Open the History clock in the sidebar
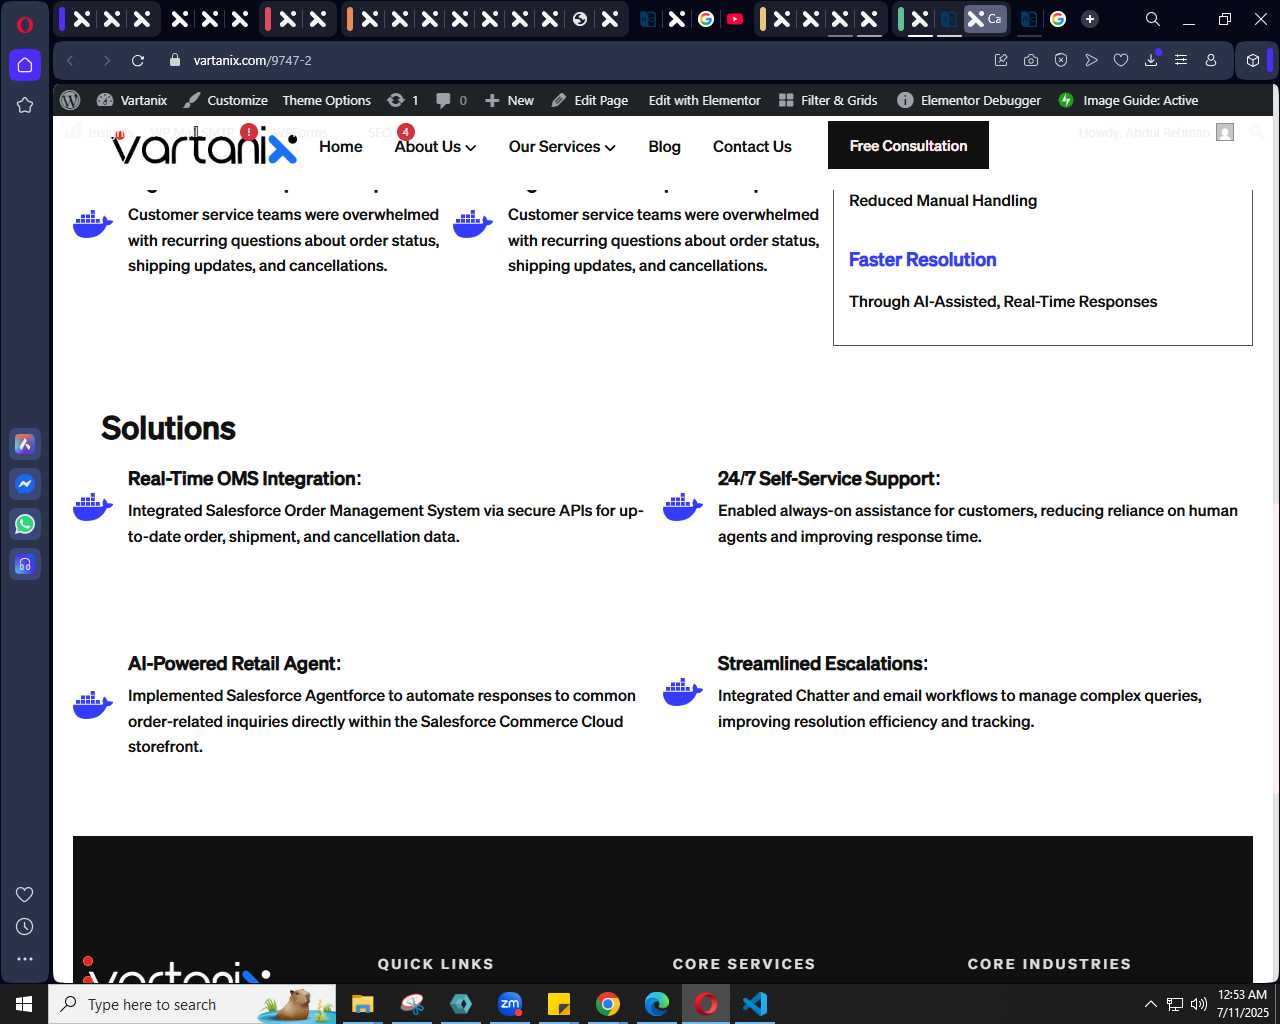1280x1024 pixels. point(25,927)
